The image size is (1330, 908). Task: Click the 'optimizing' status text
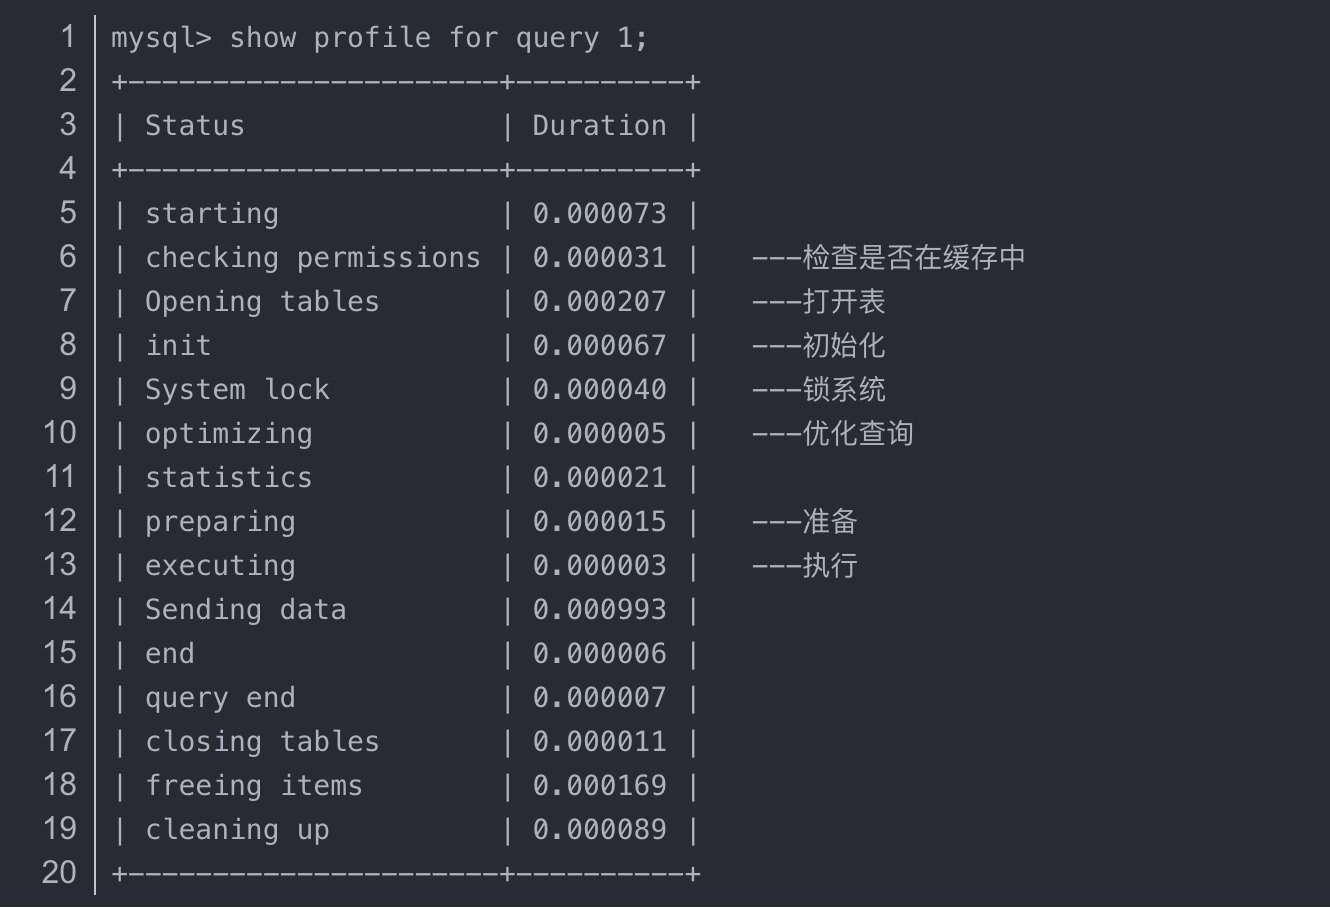pos(229,434)
